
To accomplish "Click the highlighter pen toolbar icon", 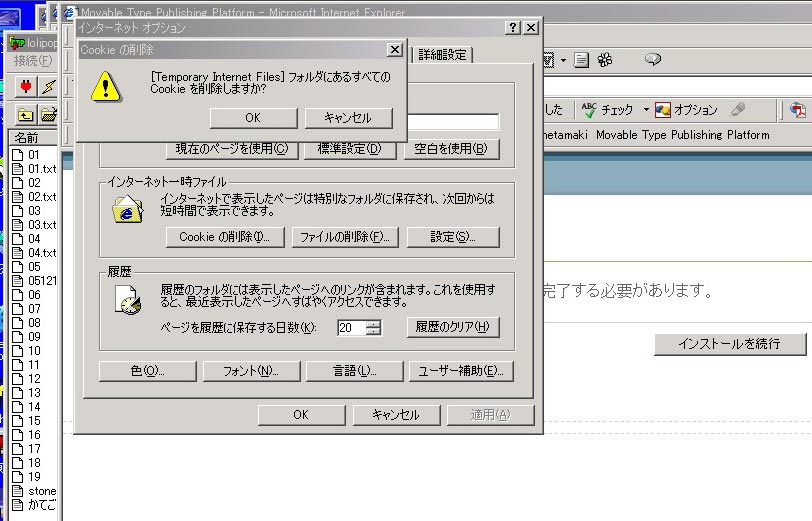I will (738, 109).
